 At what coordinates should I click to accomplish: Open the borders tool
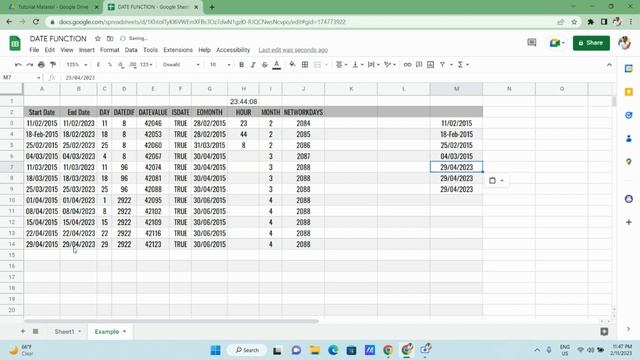[x=304, y=64]
